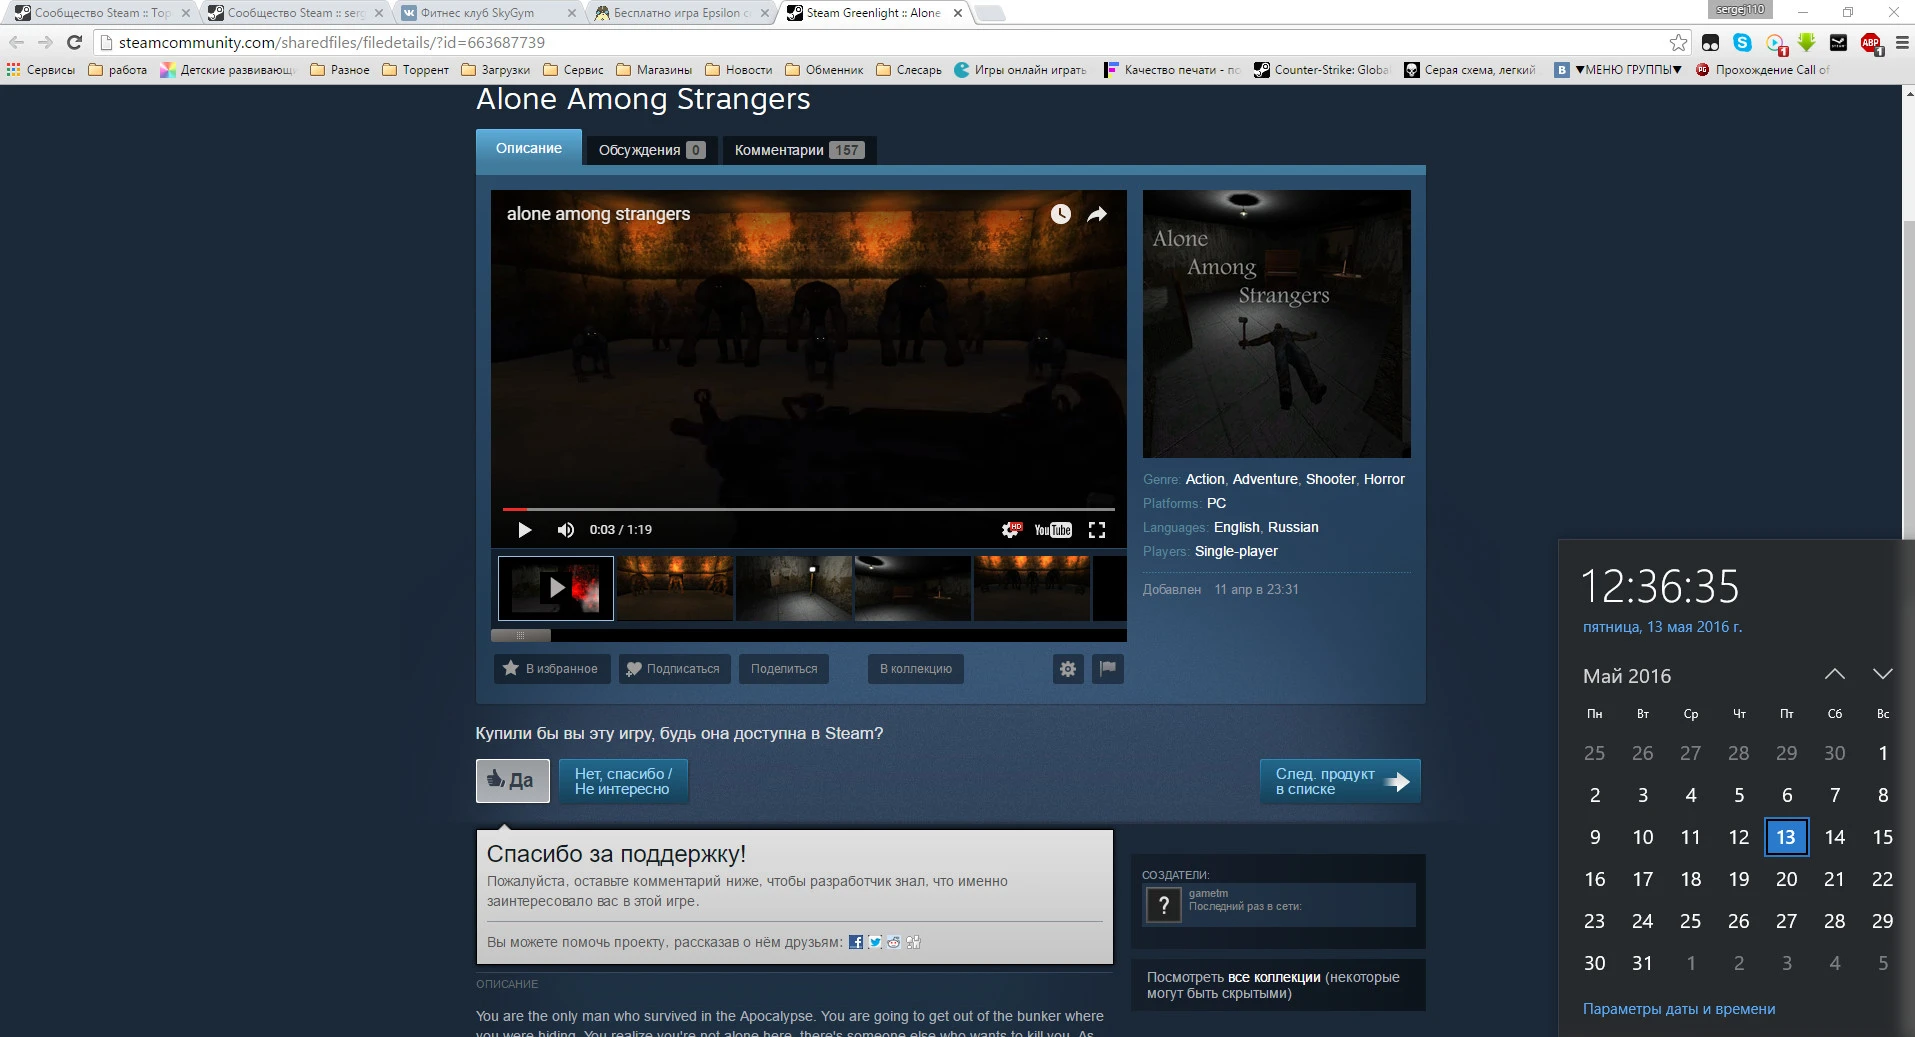Enter fullscreen video mode
Image resolution: width=1915 pixels, height=1037 pixels.
[1097, 530]
